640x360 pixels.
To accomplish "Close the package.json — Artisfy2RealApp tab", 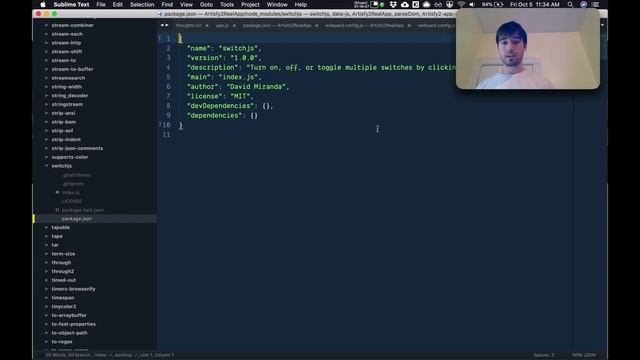I will (x=316, y=25).
